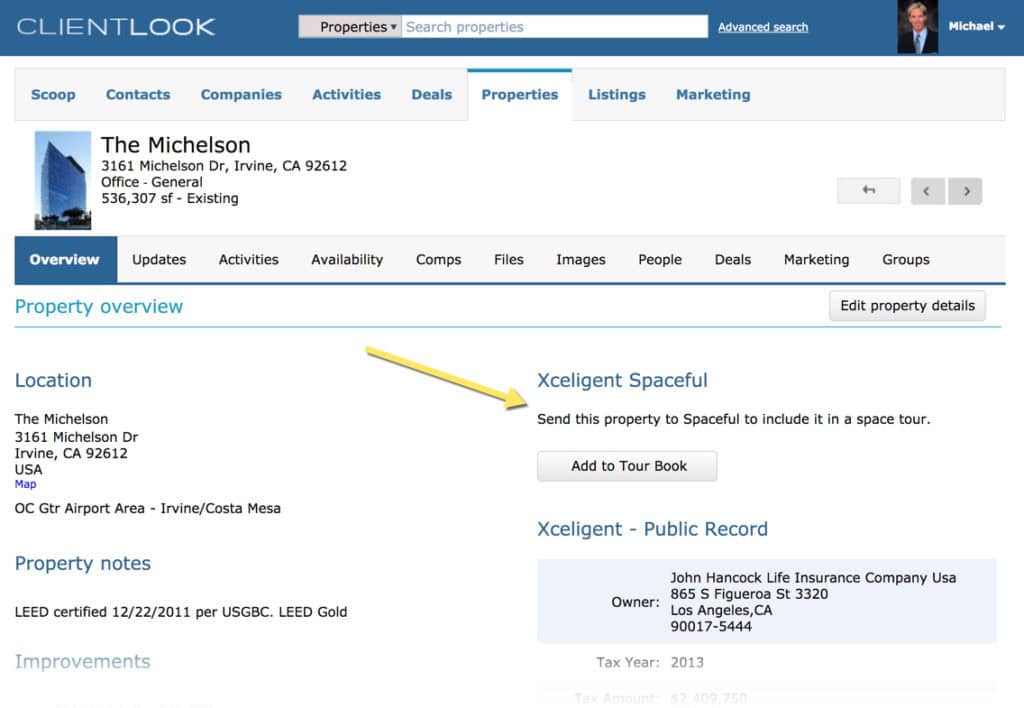Image resolution: width=1024 pixels, height=708 pixels.
Task: Click the title "The Michelson" heading
Action: [176, 144]
